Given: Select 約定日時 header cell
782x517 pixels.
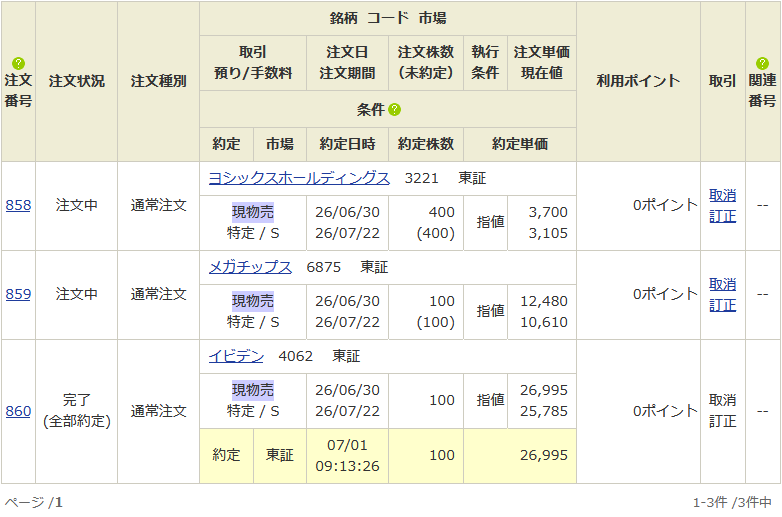Looking at the screenshot, I should [x=348, y=145].
